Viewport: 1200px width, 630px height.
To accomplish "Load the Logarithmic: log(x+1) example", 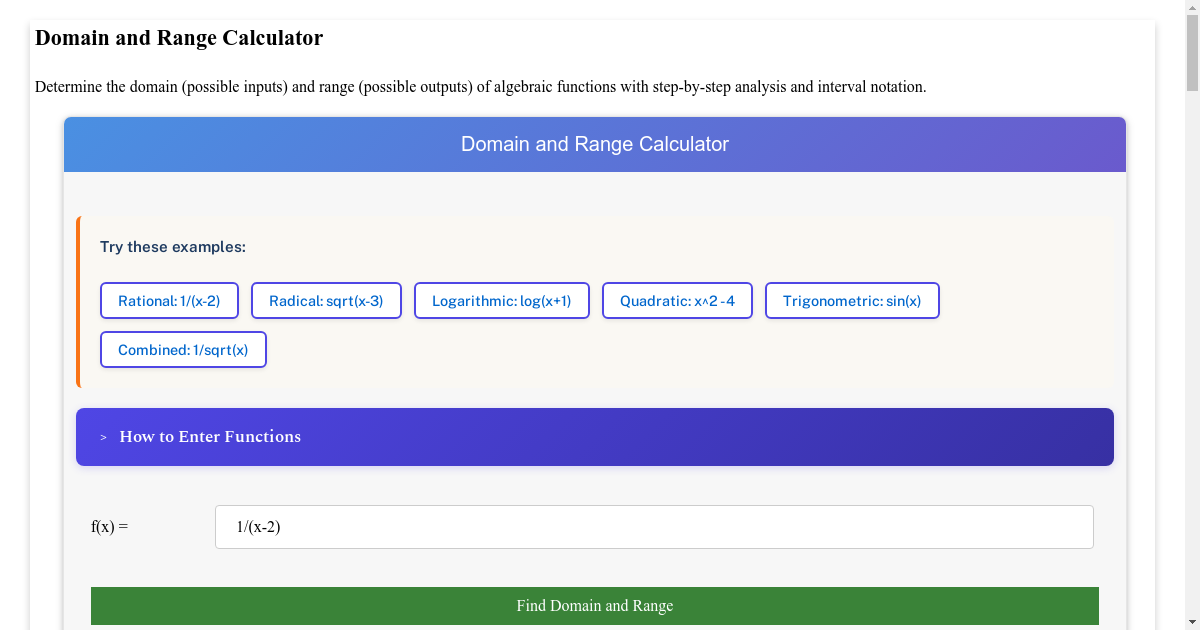I will [x=501, y=301].
